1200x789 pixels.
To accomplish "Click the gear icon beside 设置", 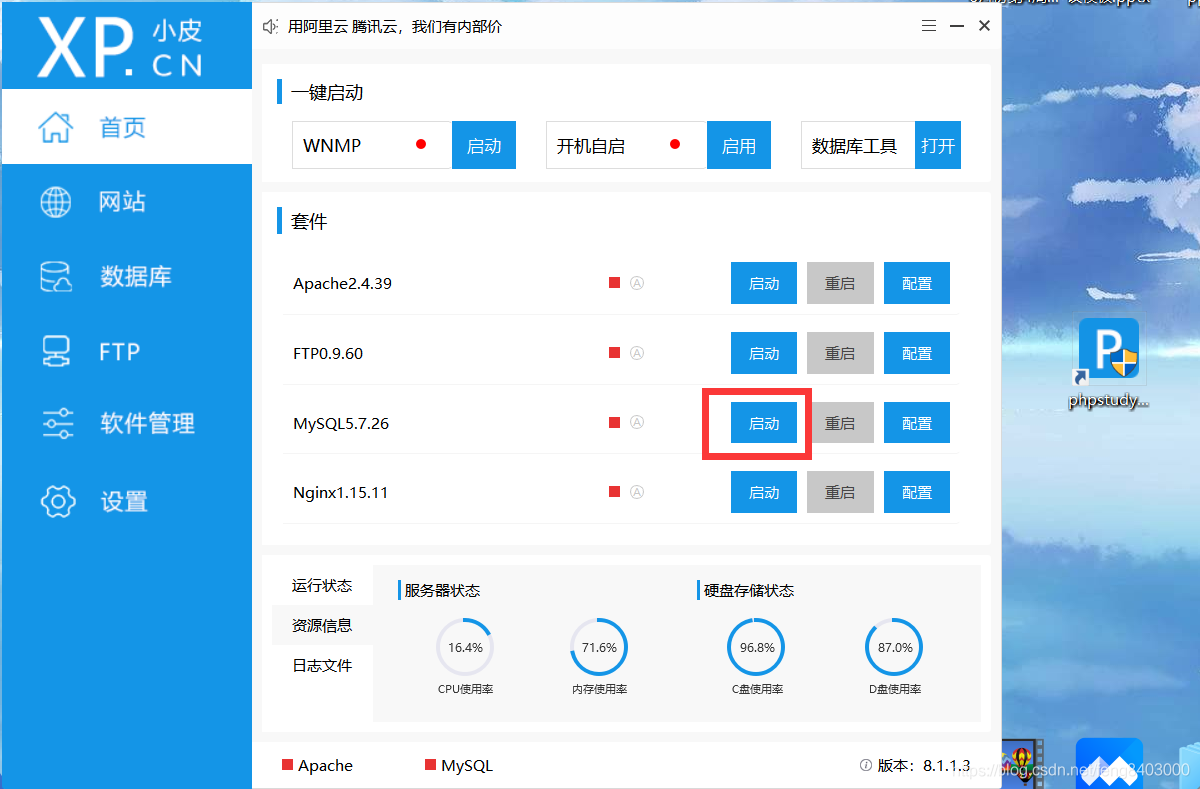I will tap(57, 501).
